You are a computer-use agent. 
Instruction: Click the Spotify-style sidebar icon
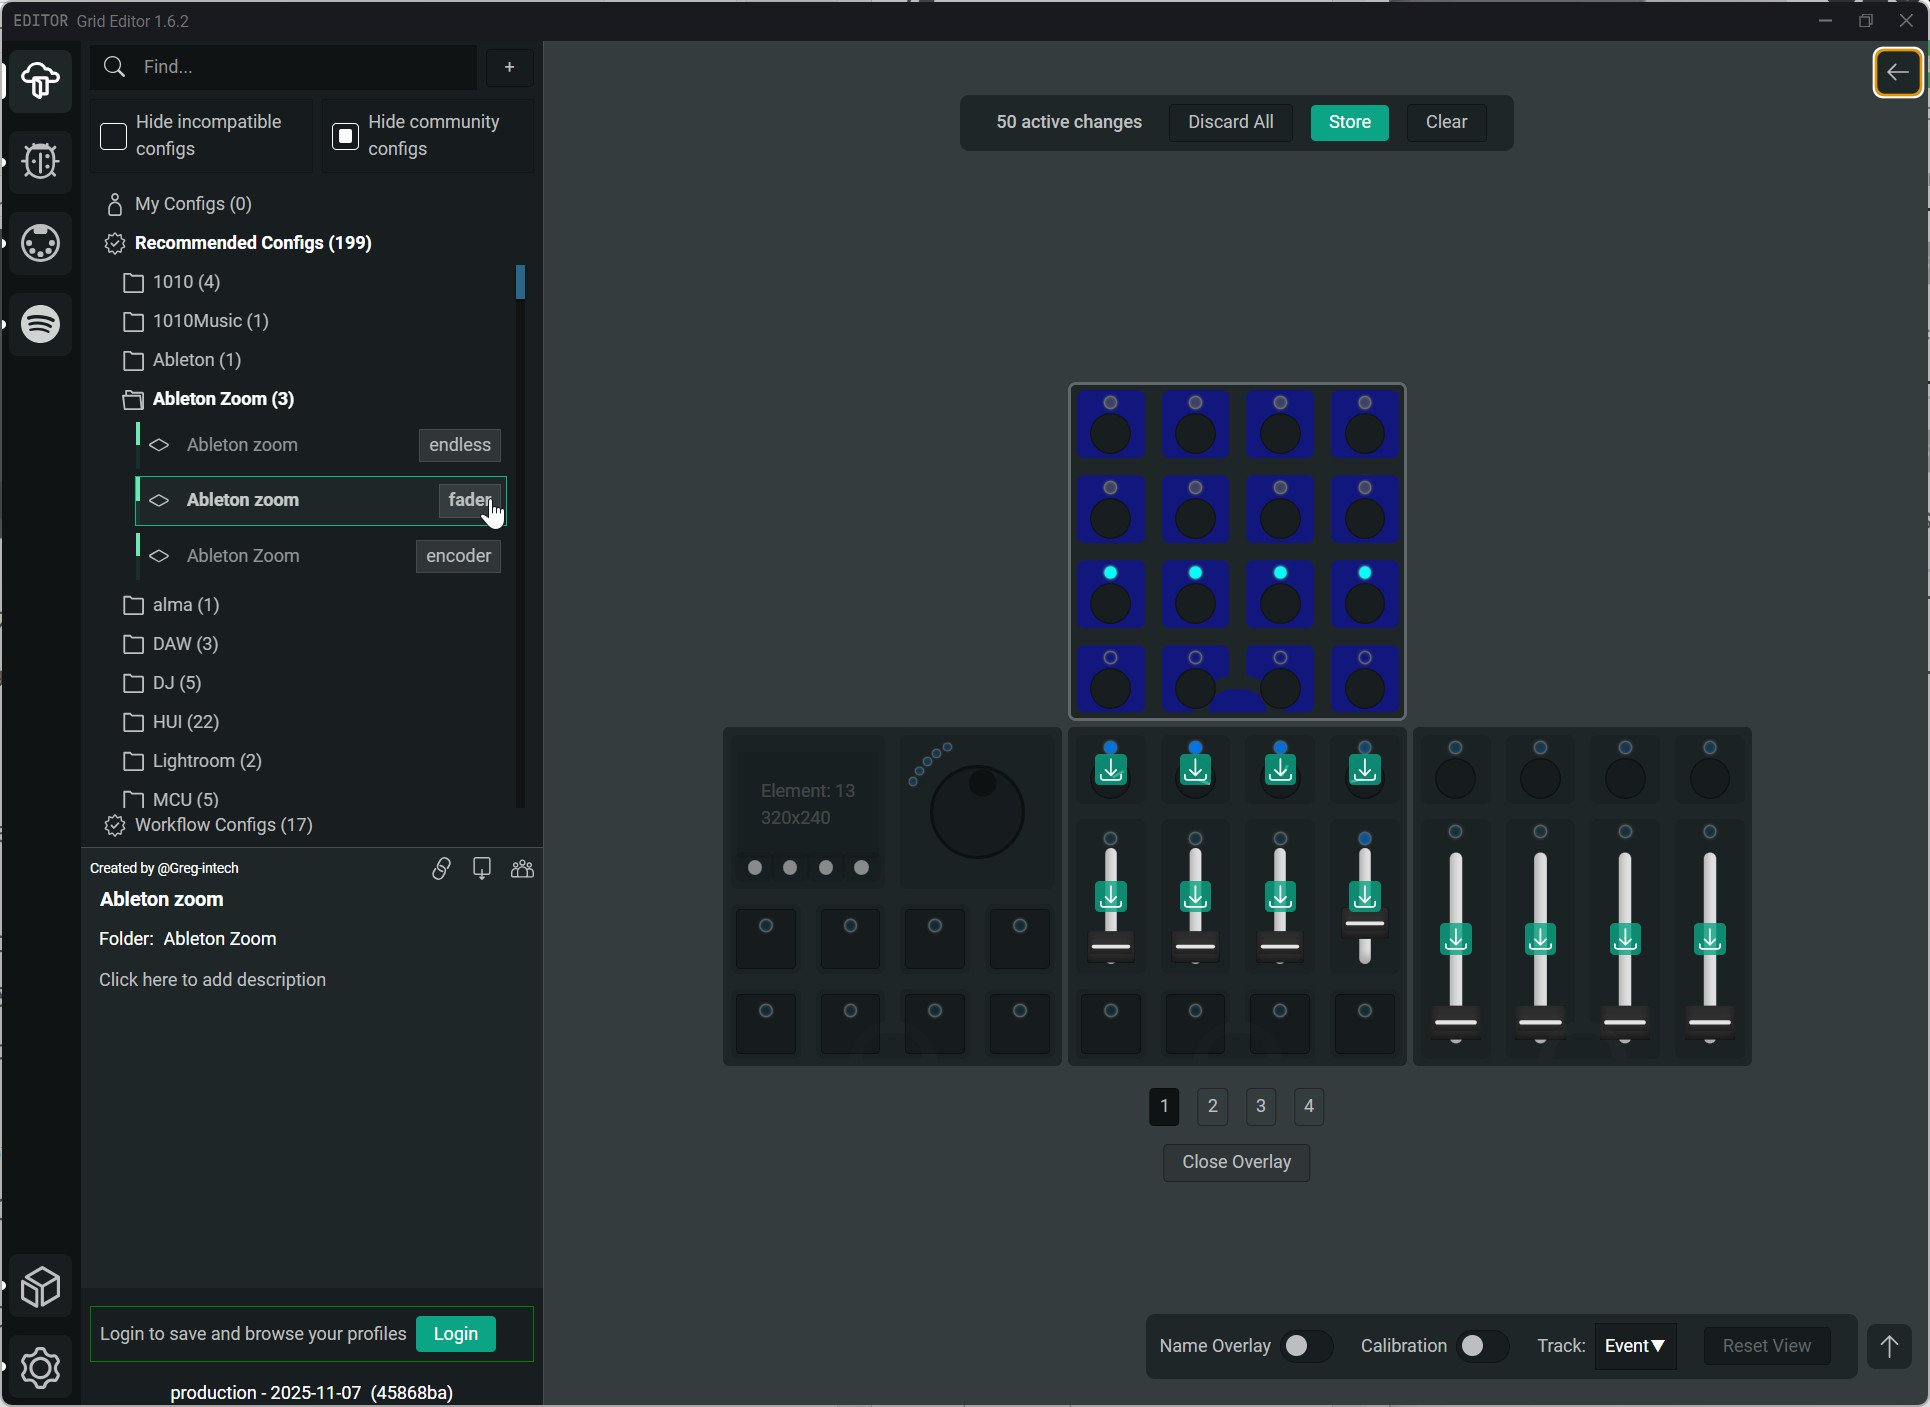[40, 324]
